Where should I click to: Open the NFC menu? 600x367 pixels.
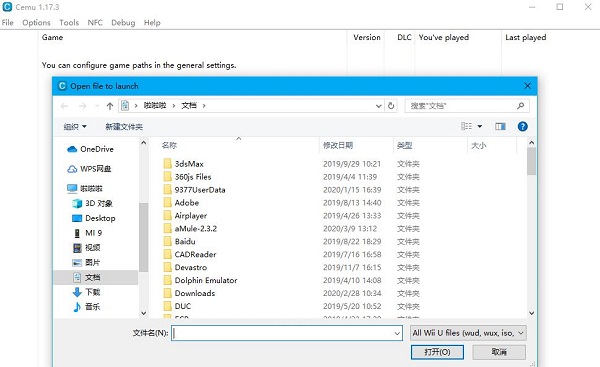tap(95, 23)
